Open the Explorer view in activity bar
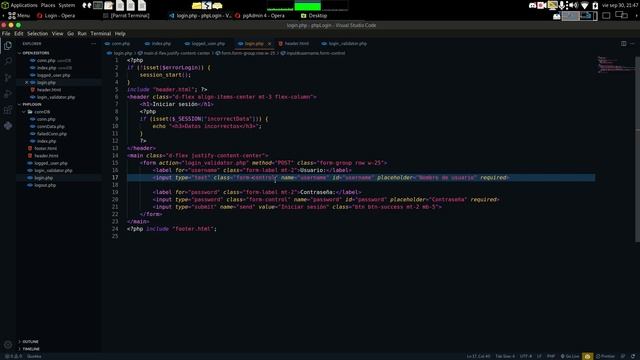Image resolution: width=640 pixels, height=360 pixels. click(x=8, y=46)
